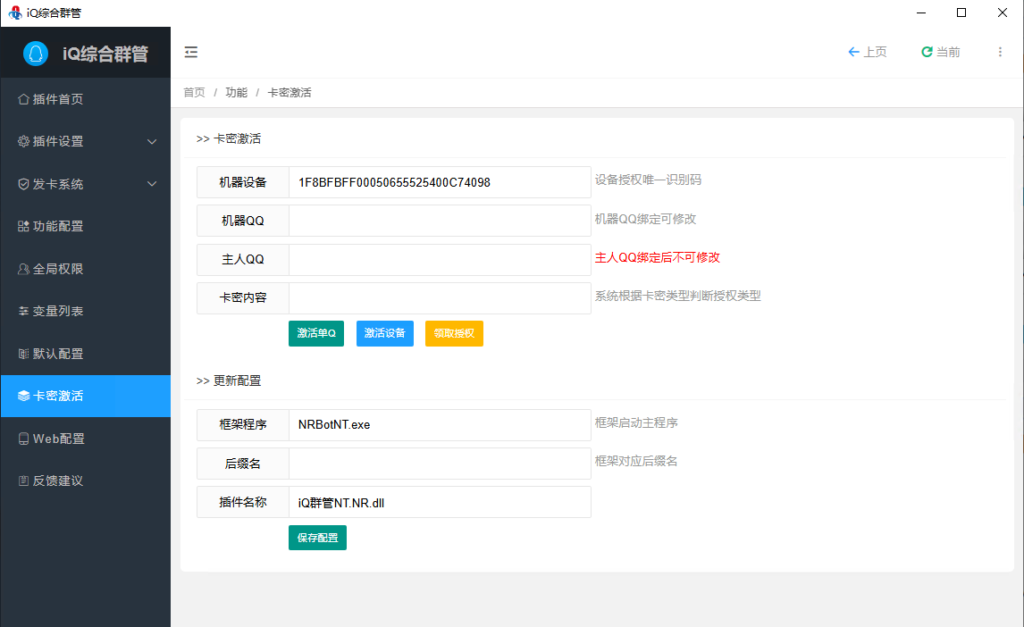Expand the 发卡系统 chevron
Screen dimensions: 1024x627
click(x=152, y=184)
